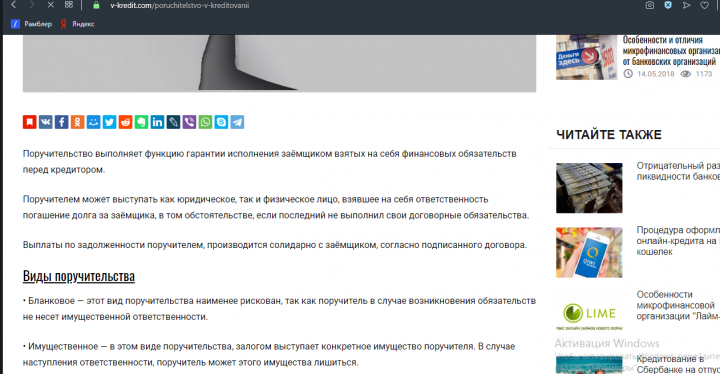
Task: Click the v-kredit.com address bar URL
Action: [x=180, y=6]
